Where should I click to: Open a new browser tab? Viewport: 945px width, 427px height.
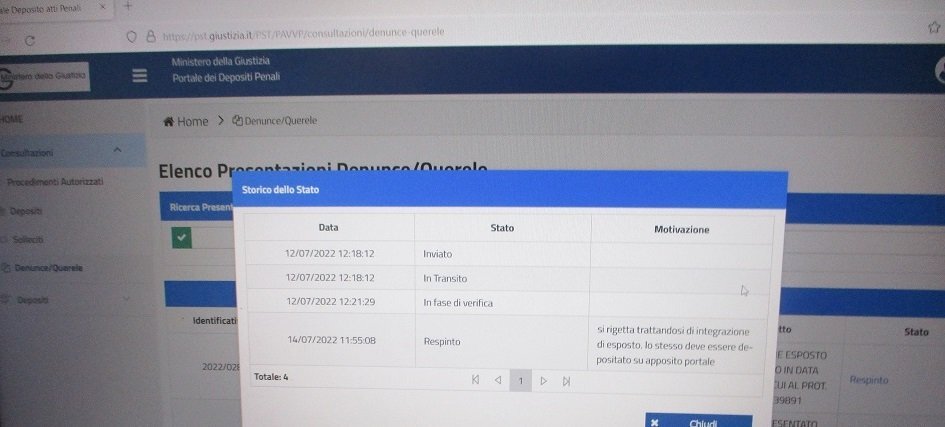[x=127, y=6]
